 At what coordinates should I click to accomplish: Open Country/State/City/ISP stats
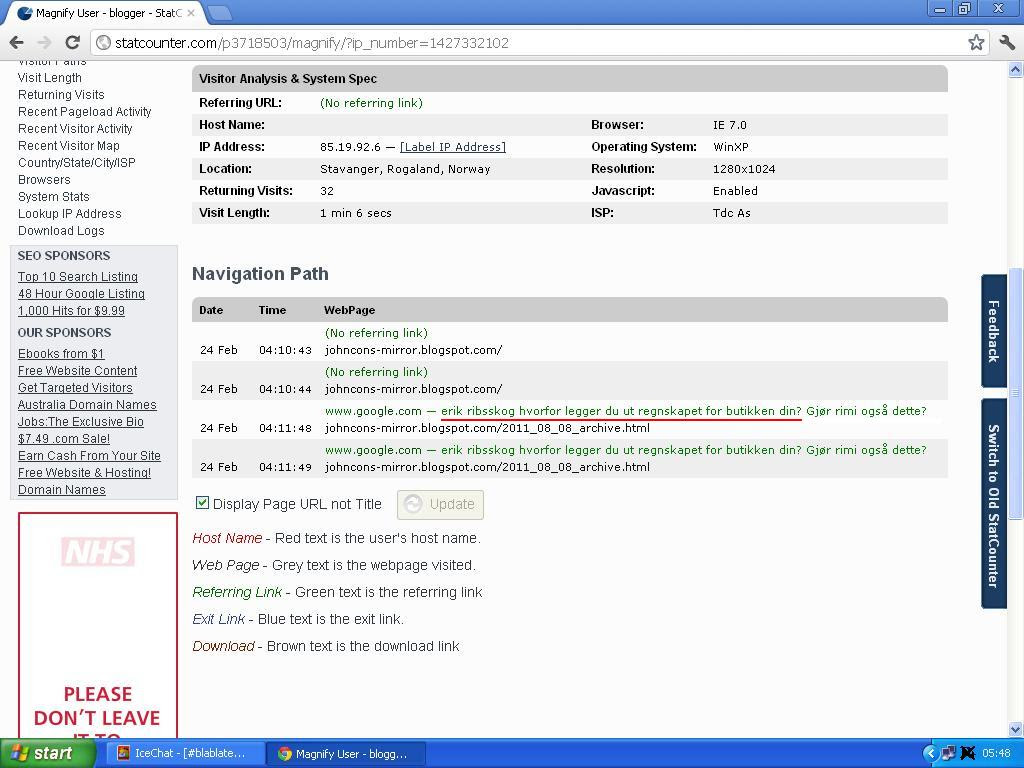pyautogui.click(x=77, y=163)
